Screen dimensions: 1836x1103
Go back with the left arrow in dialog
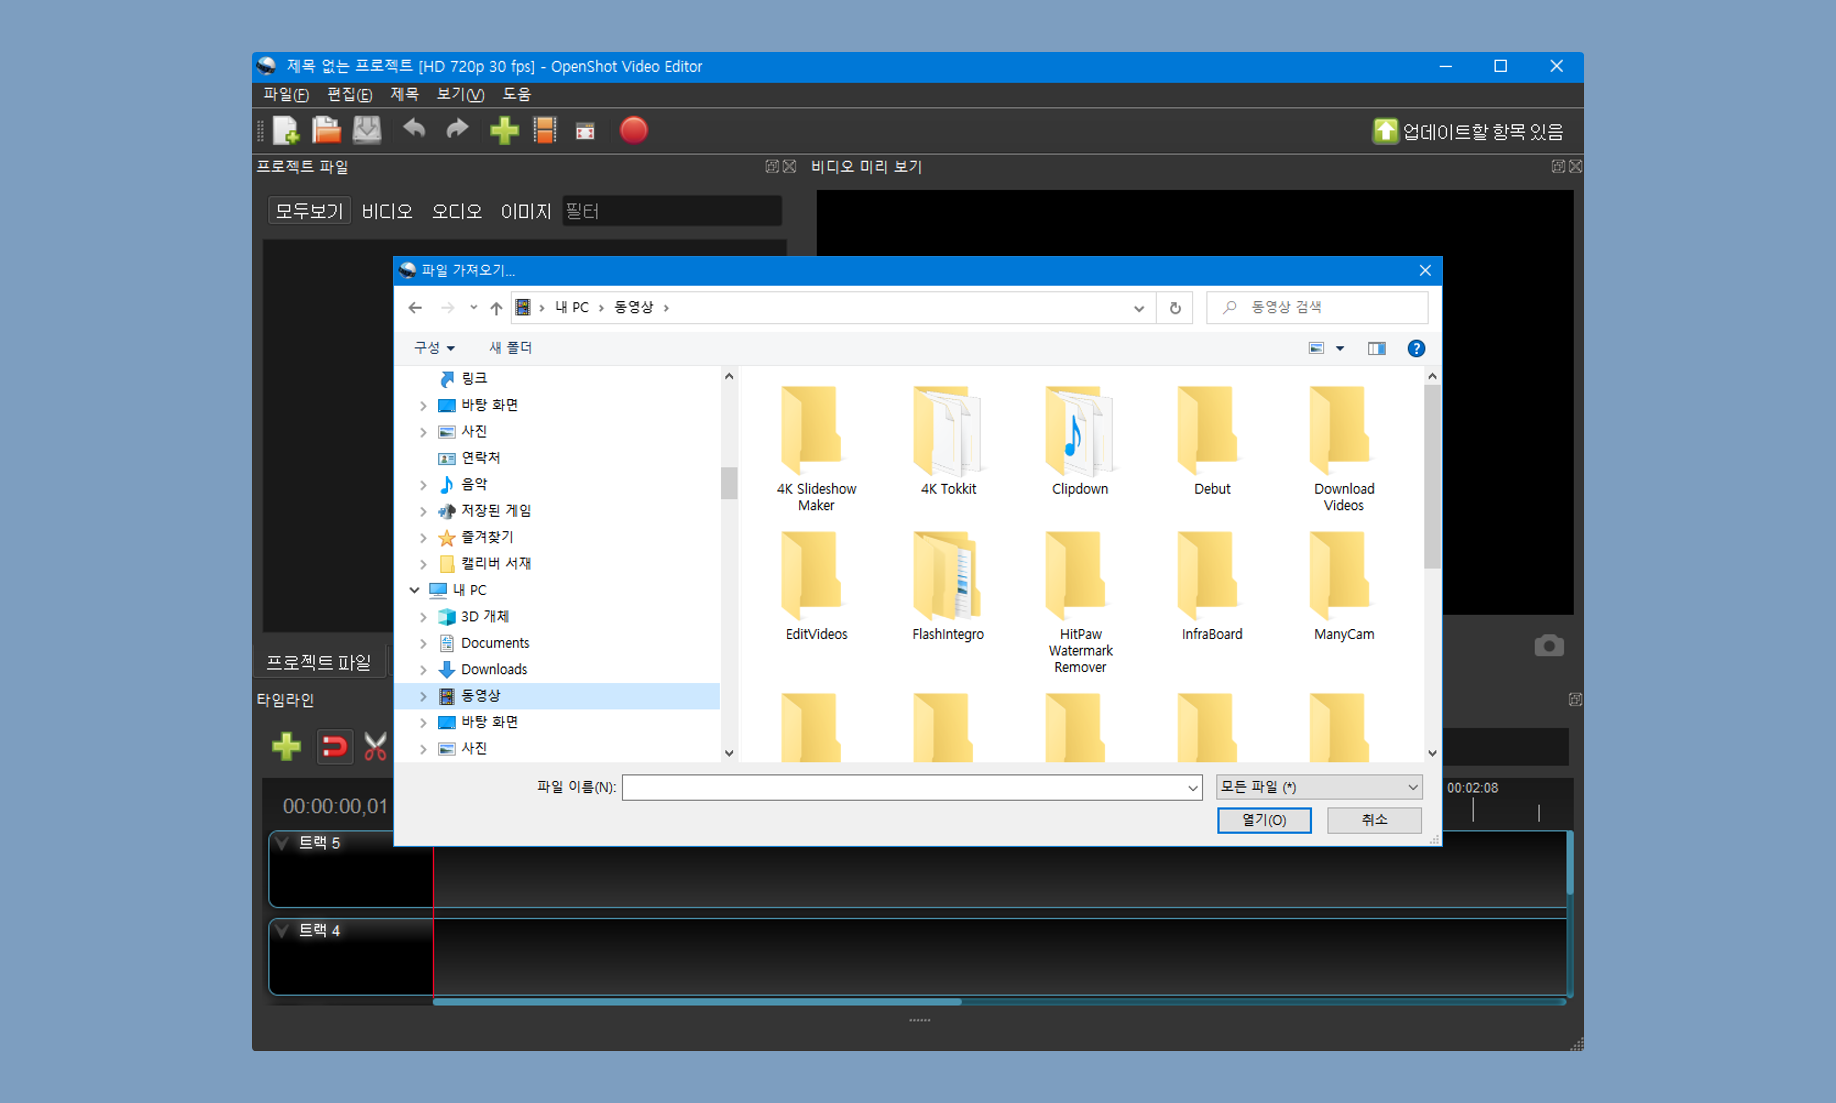tap(415, 308)
